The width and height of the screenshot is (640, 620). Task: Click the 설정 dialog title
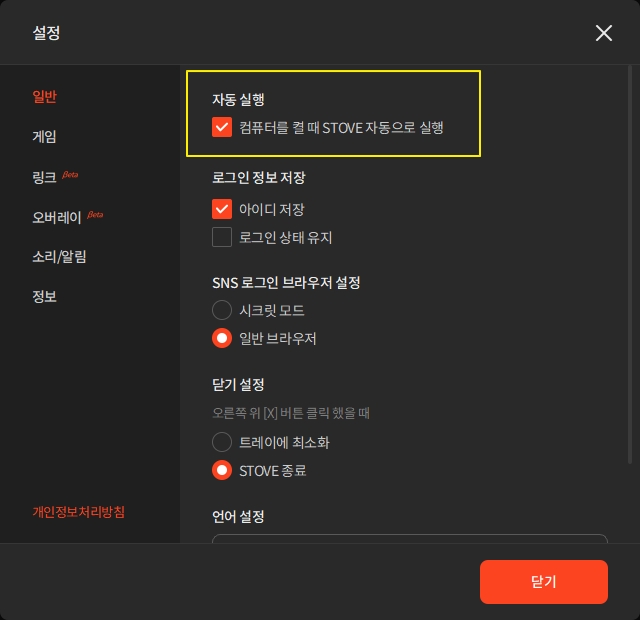46,33
